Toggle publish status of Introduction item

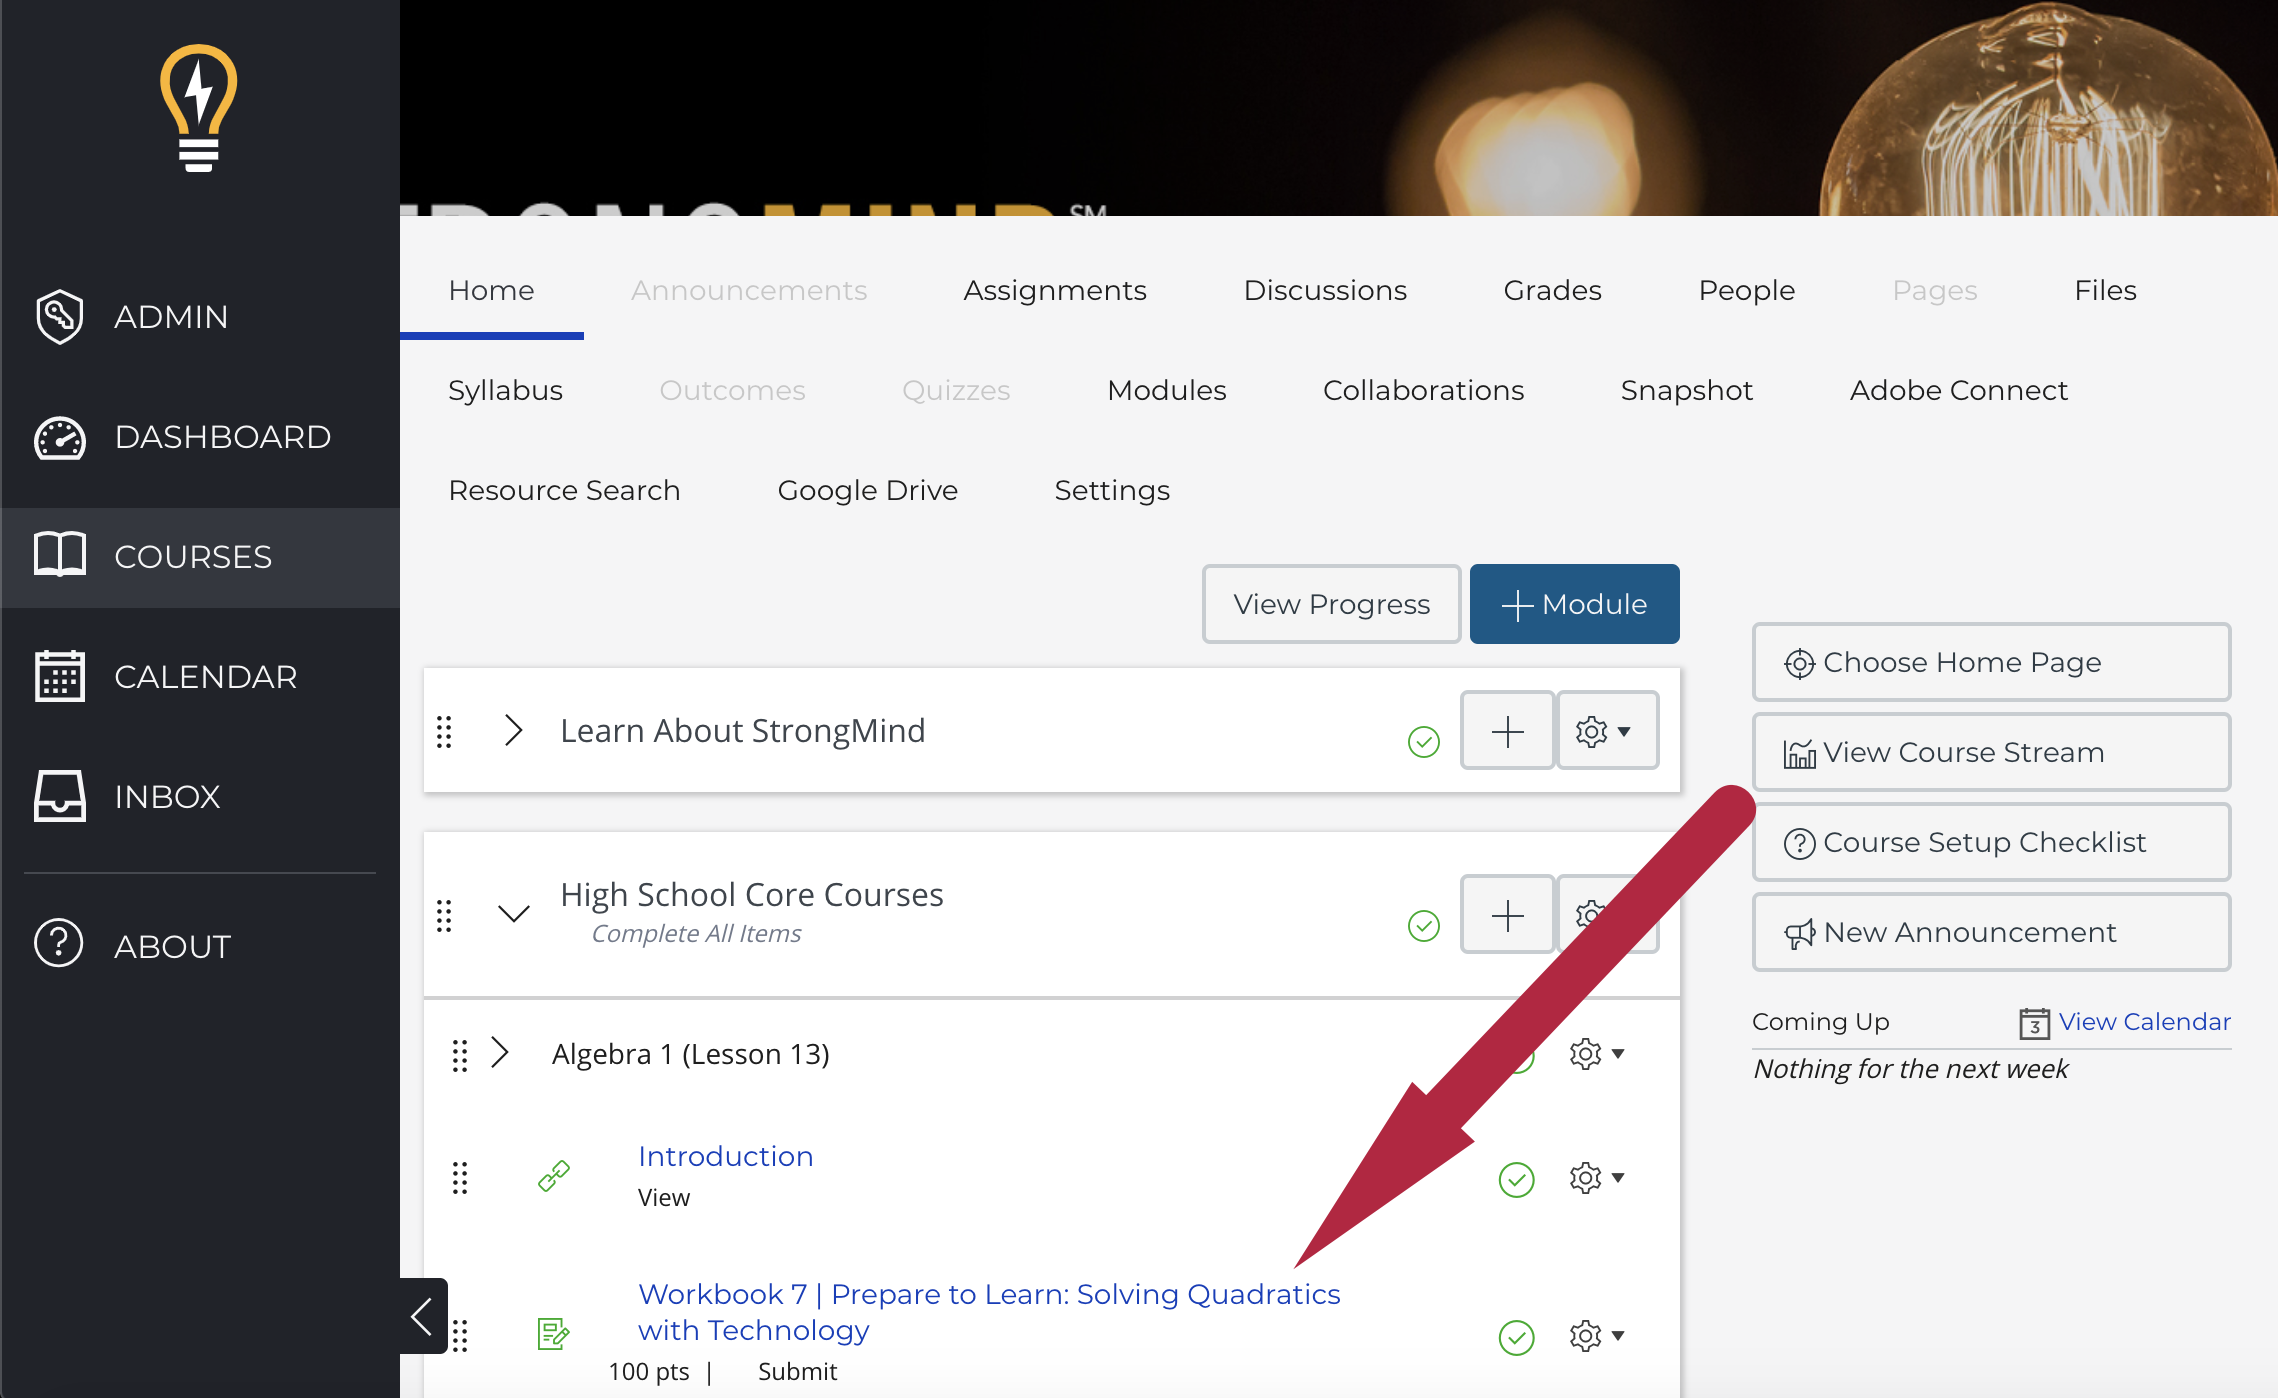coord(1517,1180)
